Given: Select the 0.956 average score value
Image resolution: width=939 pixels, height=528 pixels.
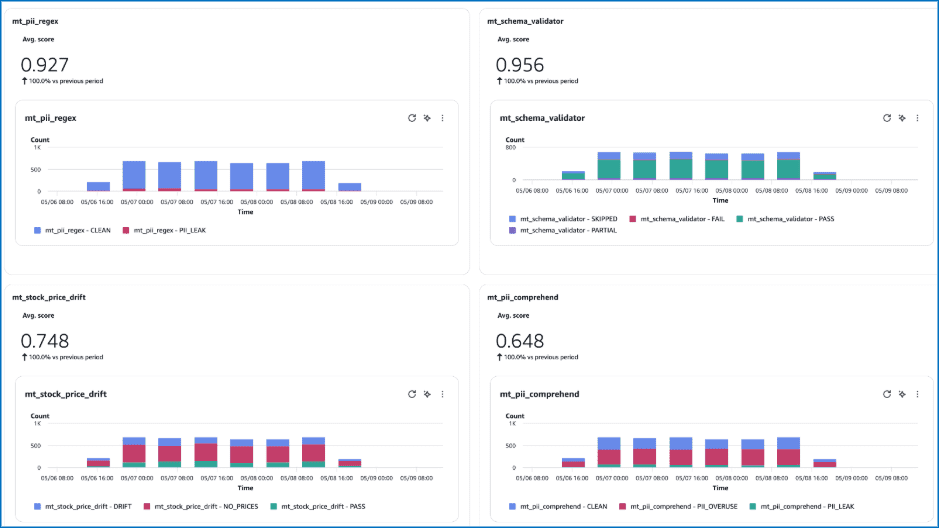Looking at the screenshot, I should point(520,65).
